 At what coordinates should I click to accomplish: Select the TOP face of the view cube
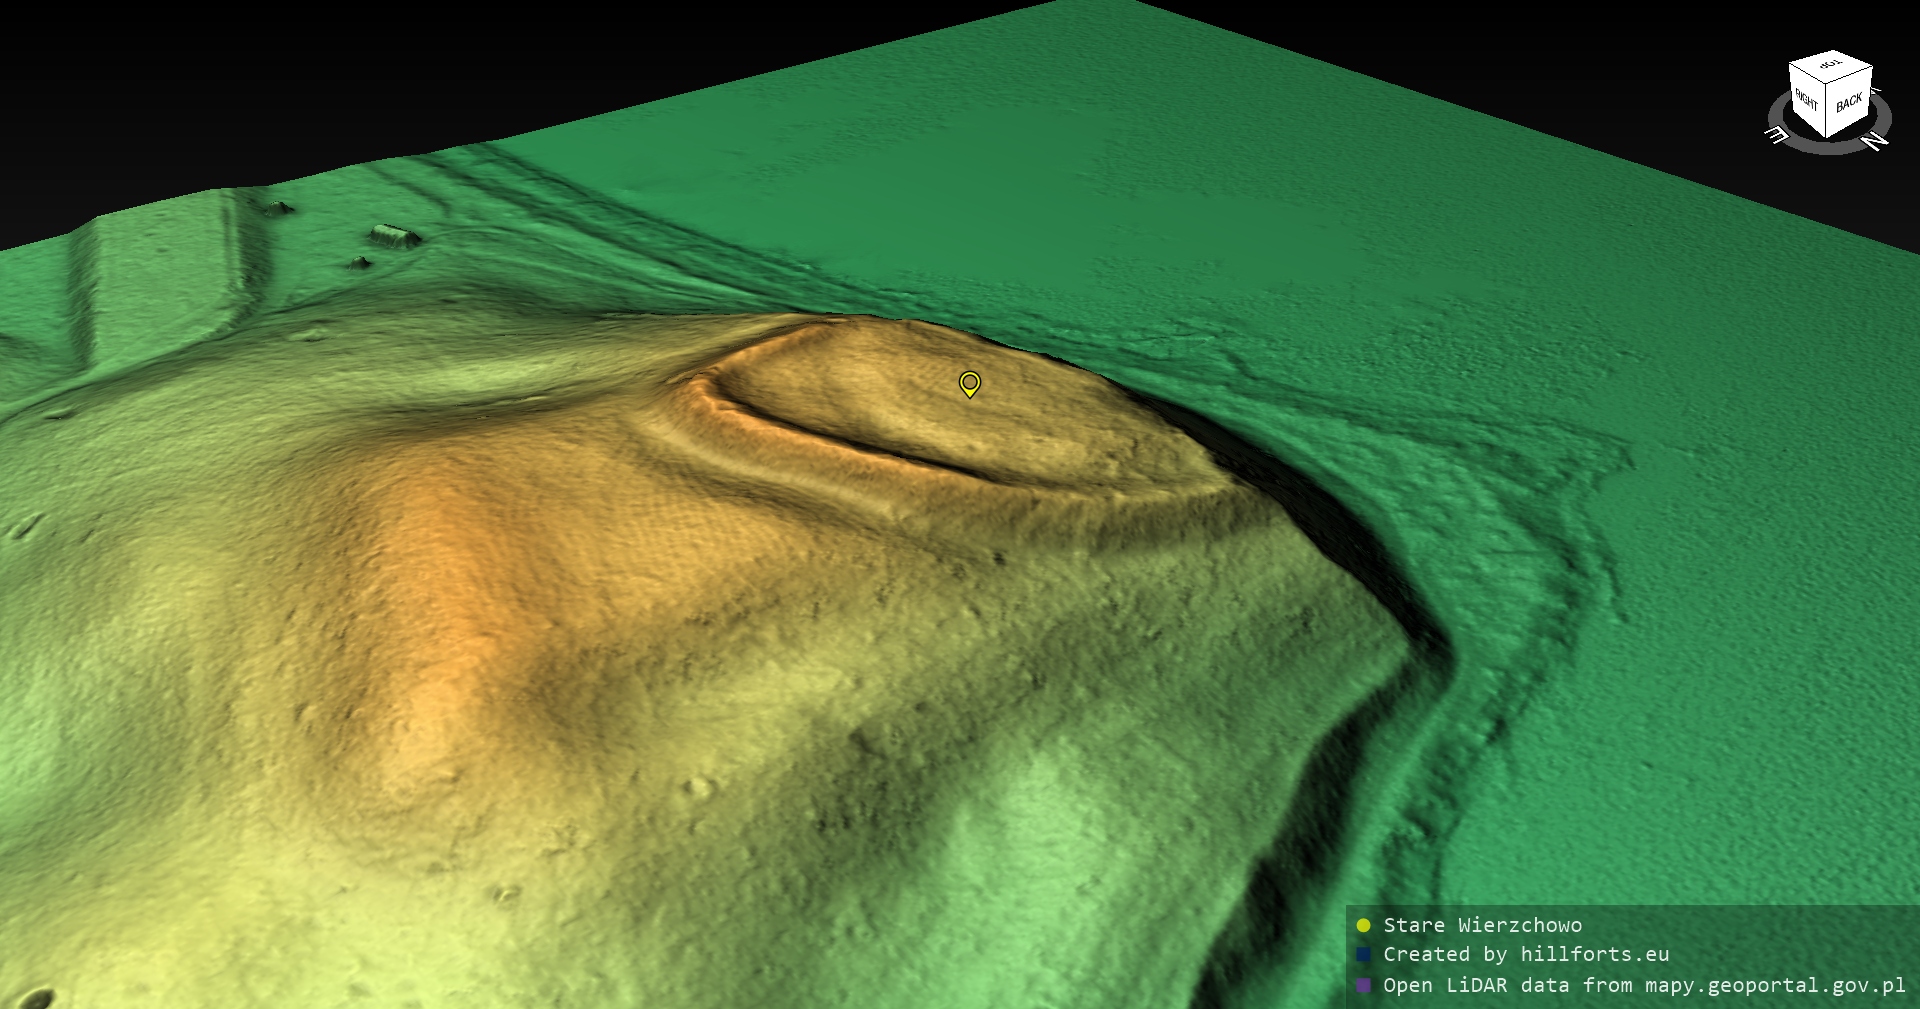(x=1832, y=67)
